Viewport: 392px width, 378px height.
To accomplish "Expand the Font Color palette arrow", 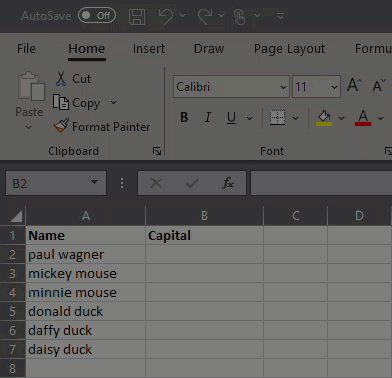I will pyautogui.click(x=381, y=118).
